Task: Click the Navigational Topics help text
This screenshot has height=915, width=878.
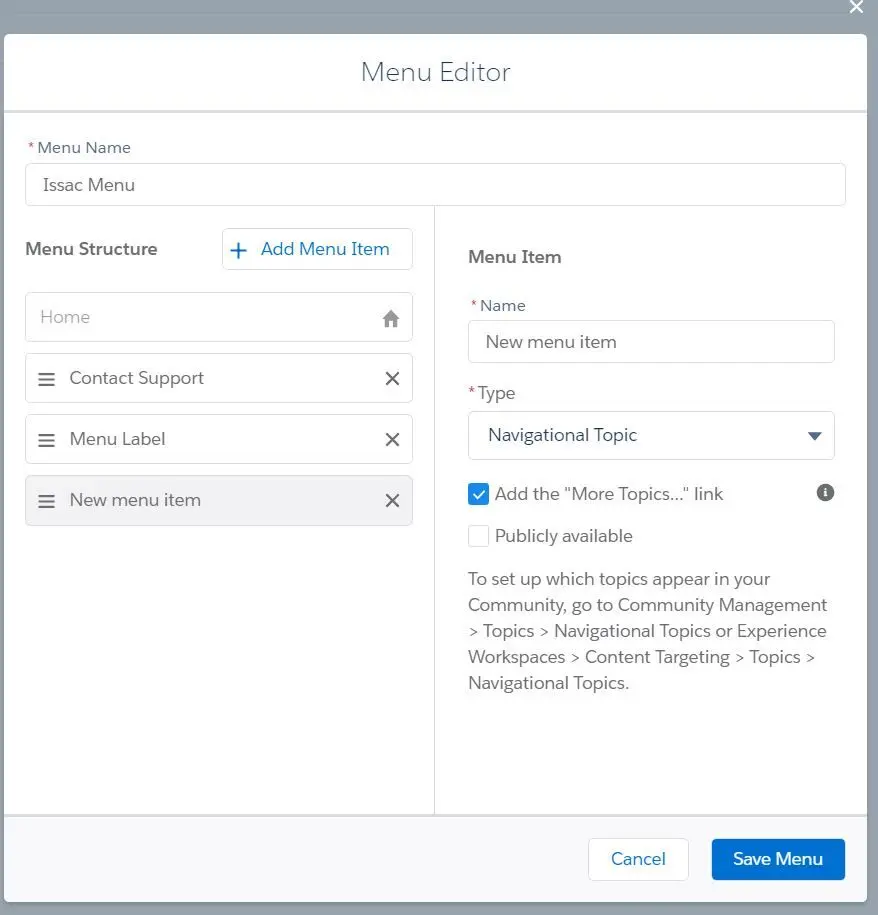Action: pos(647,631)
